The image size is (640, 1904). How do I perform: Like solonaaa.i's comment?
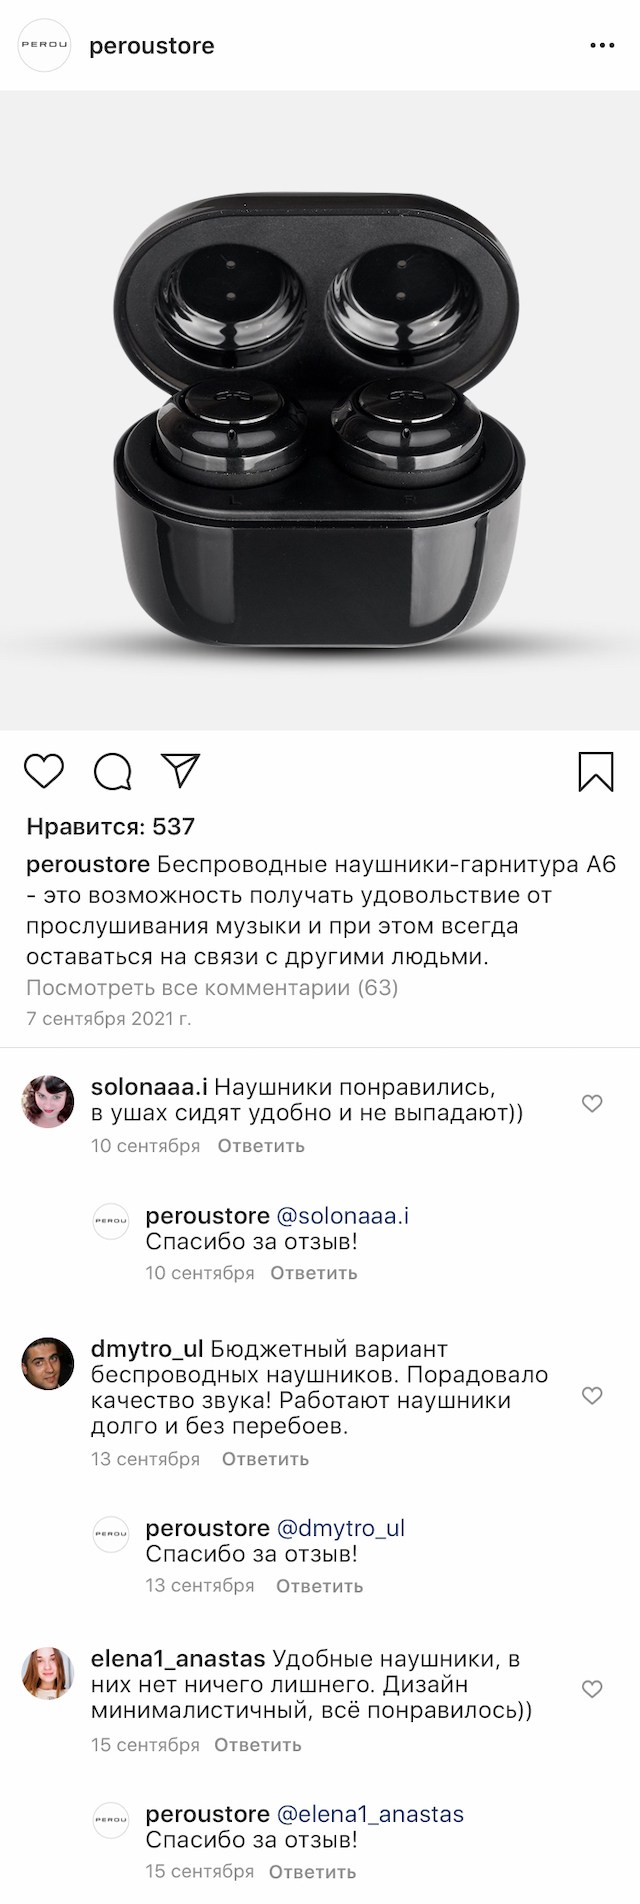coord(592,1103)
